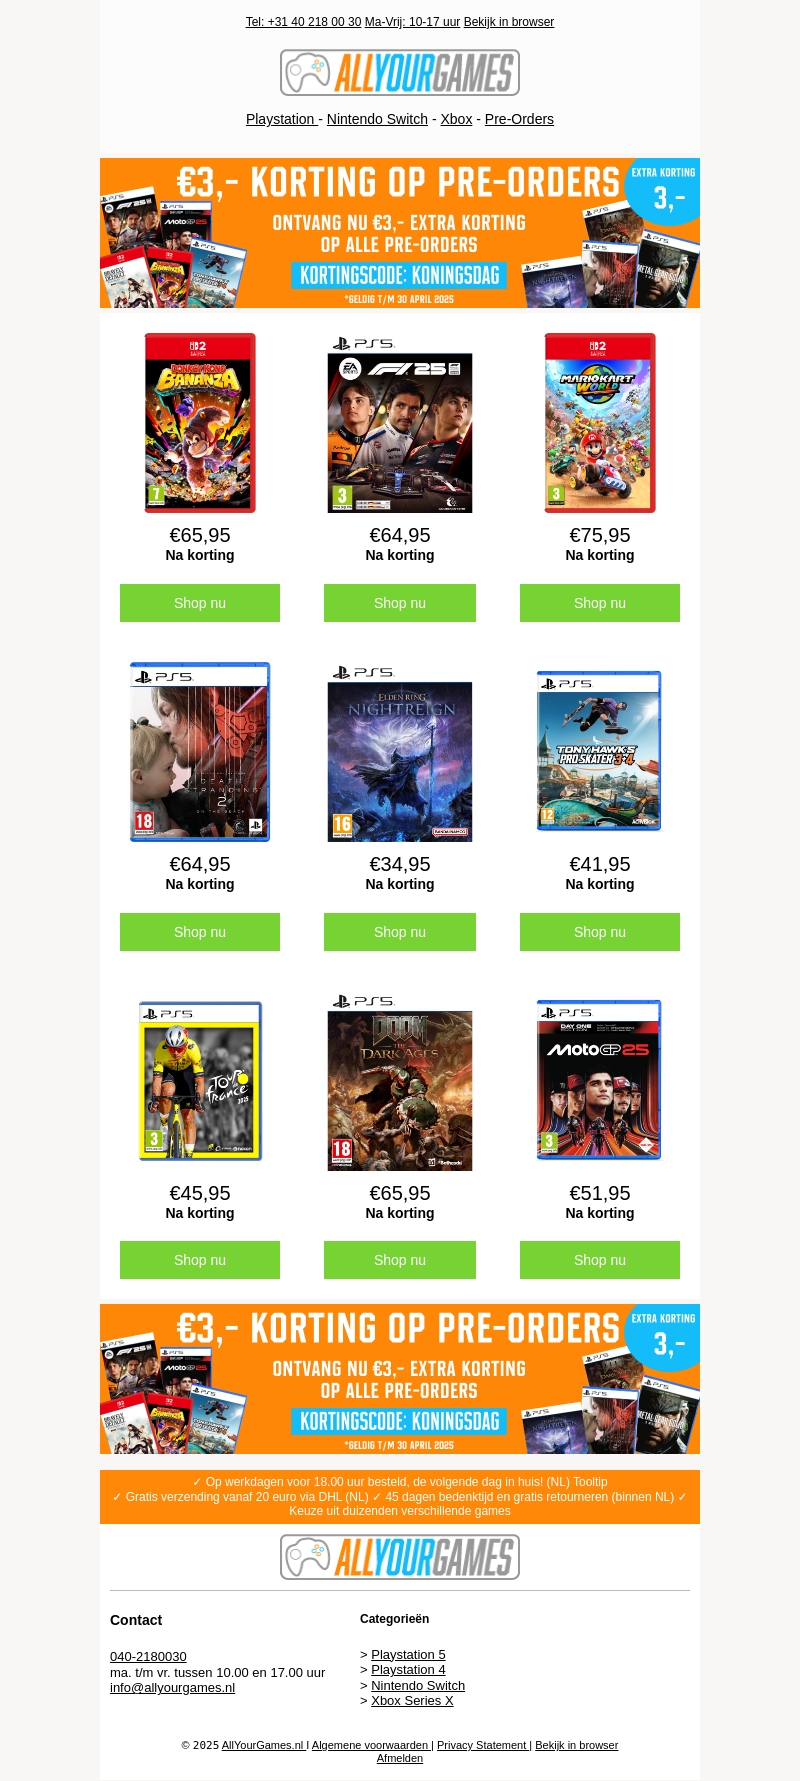Open Tony Hawk's Pro Skater 3+4 cover

(x=600, y=752)
